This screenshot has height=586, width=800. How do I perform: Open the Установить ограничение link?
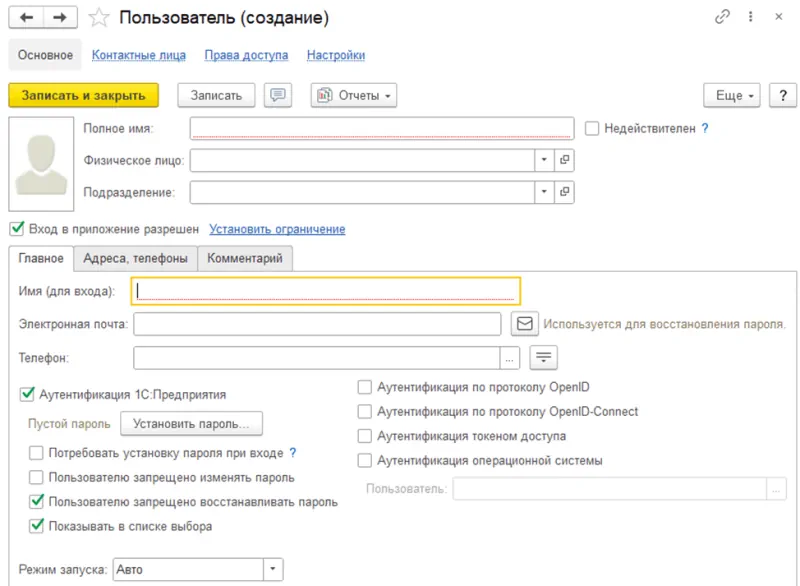(x=276, y=229)
